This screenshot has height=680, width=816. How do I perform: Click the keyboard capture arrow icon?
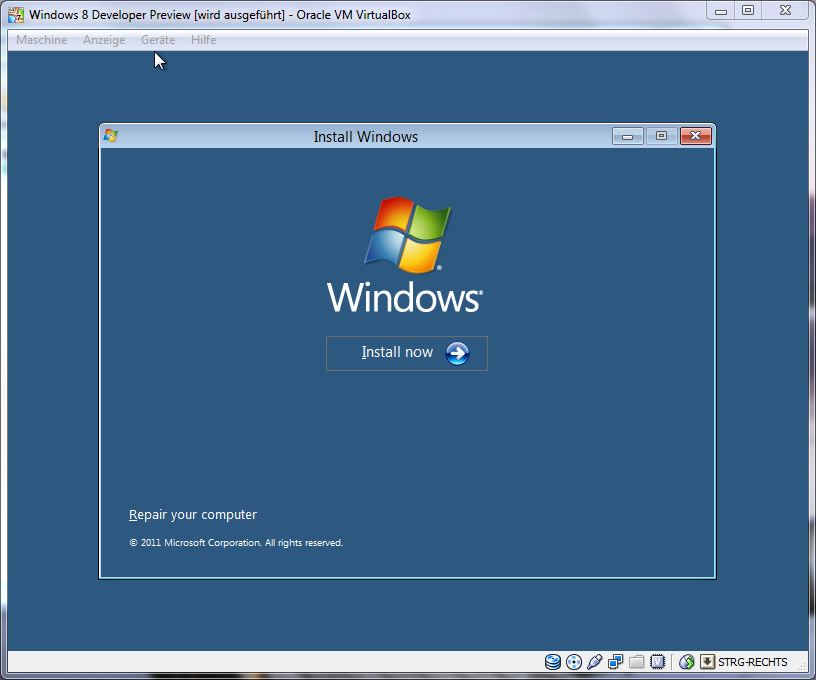[707, 662]
